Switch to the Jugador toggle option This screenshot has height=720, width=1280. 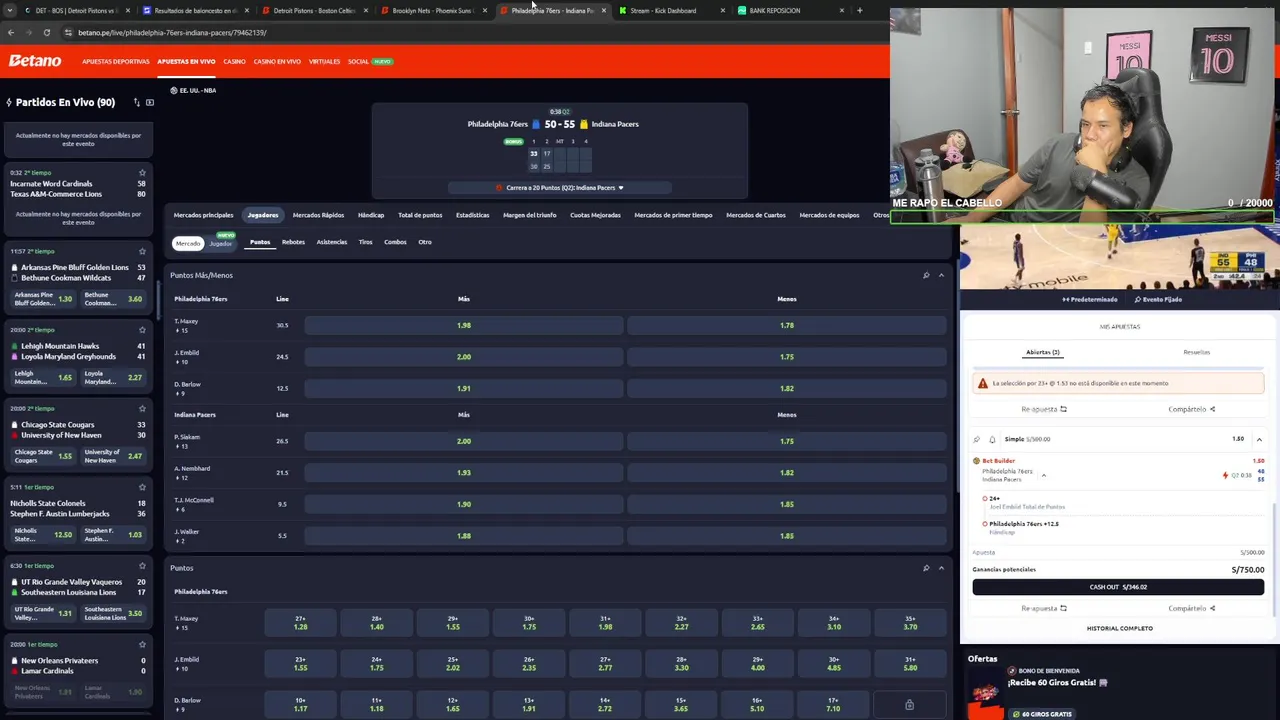220,243
